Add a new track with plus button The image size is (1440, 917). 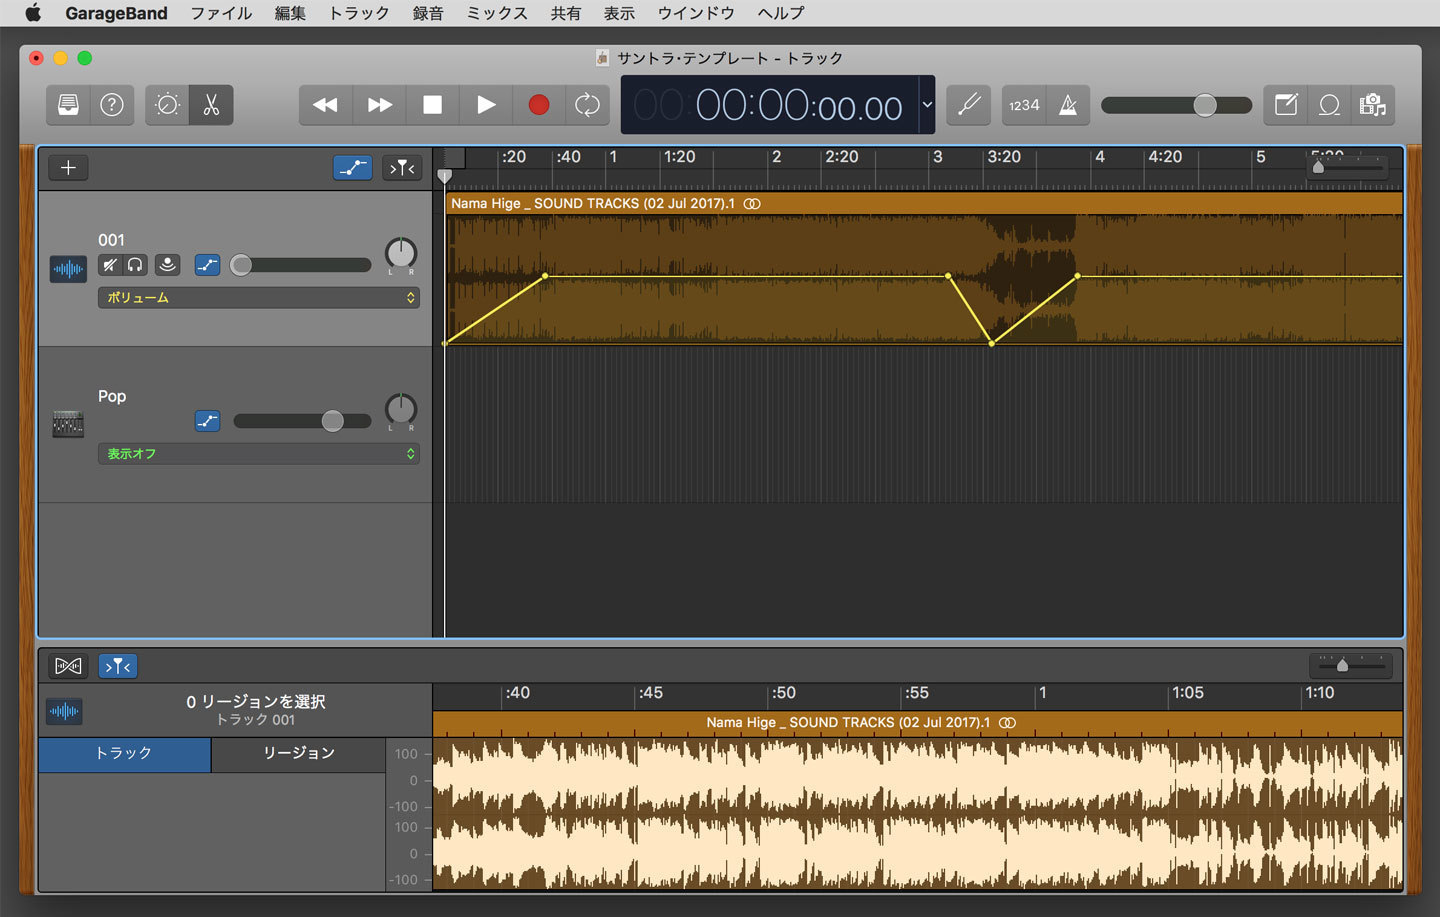tap(68, 168)
